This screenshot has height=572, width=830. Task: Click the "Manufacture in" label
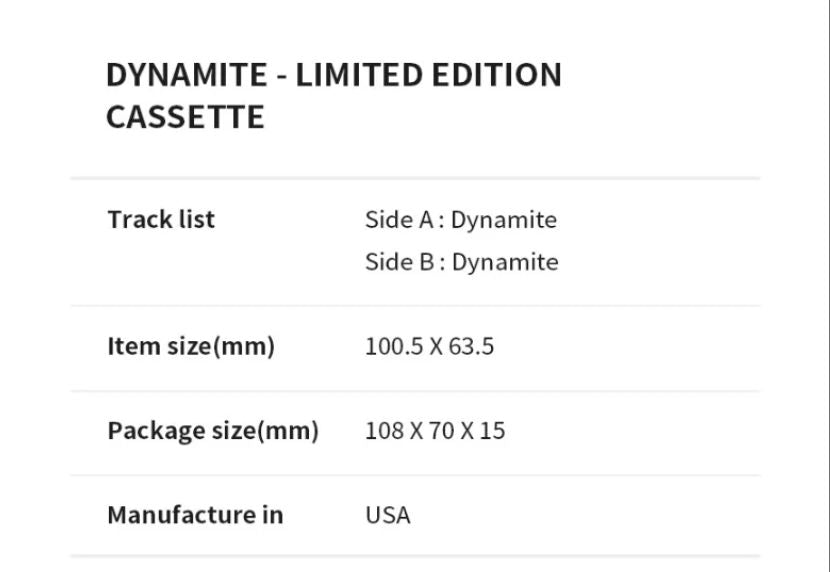point(195,515)
